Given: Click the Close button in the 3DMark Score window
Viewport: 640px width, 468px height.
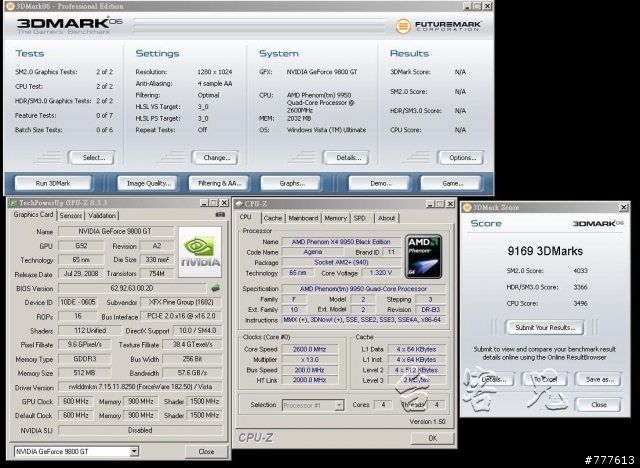Looking at the screenshot, I should (599, 405).
